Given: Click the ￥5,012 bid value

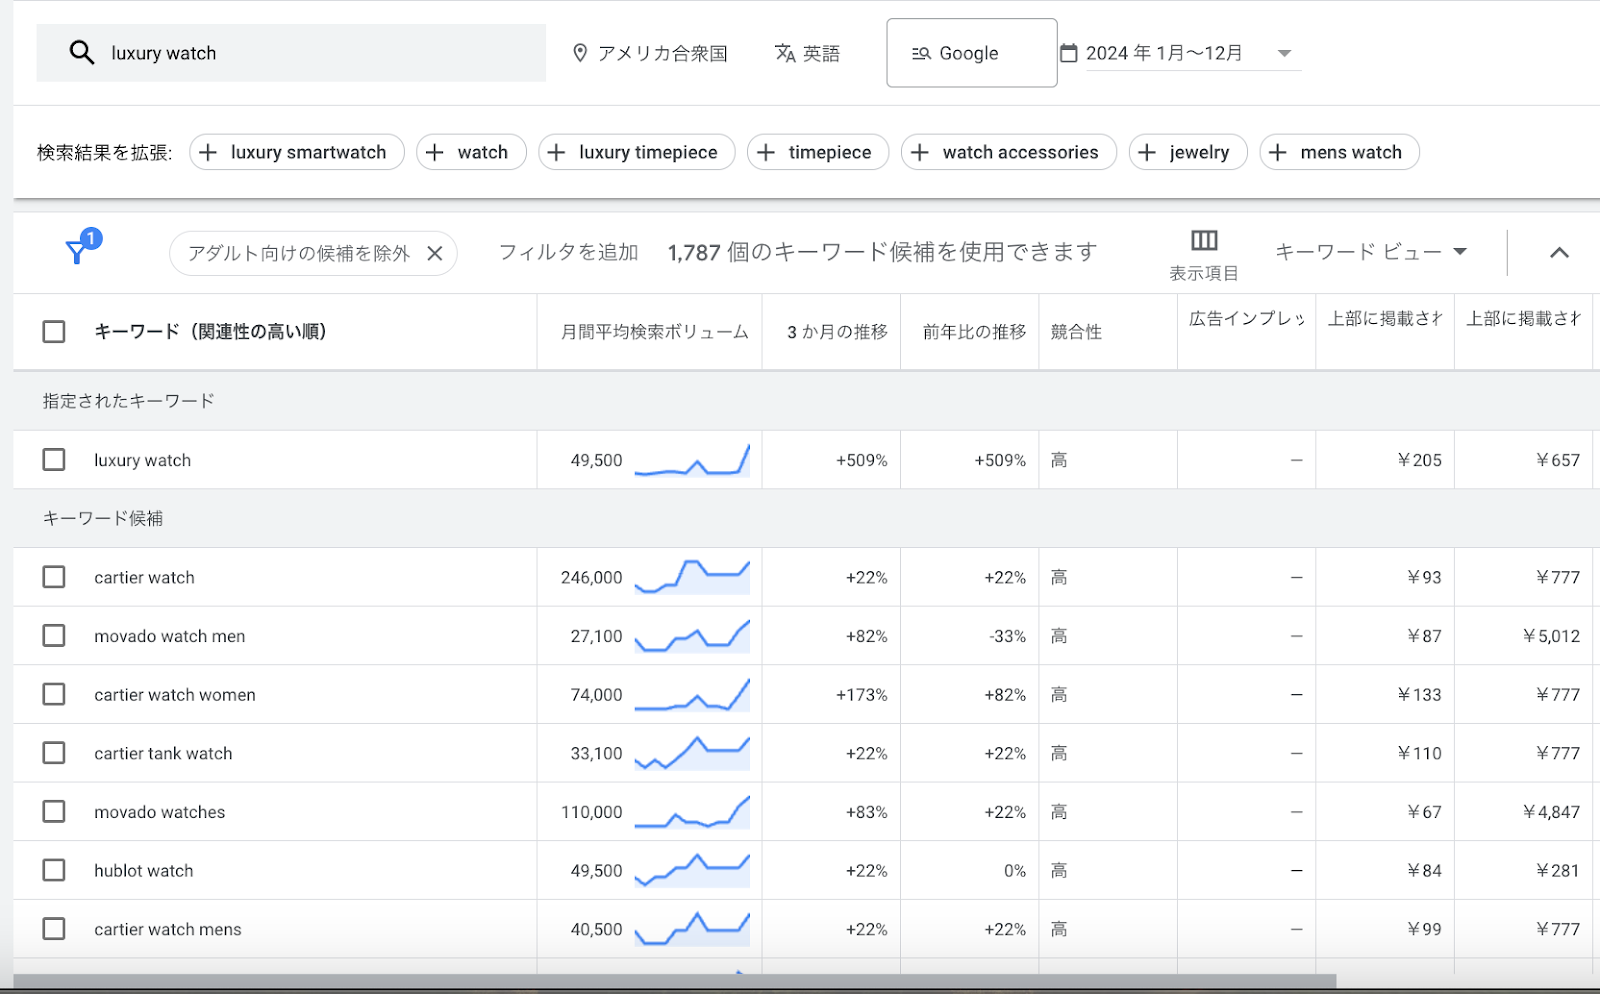Looking at the screenshot, I should [x=1551, y=636].
